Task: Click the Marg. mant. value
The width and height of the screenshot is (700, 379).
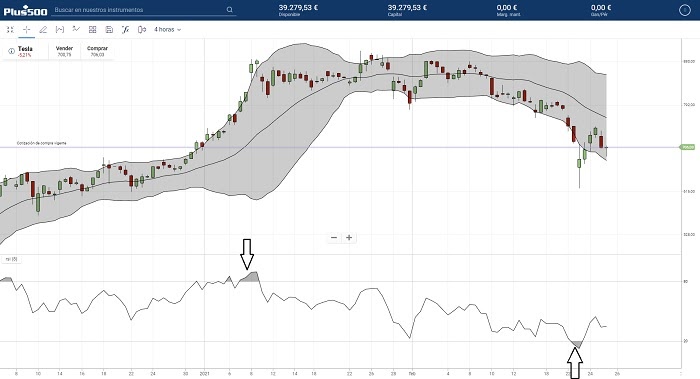Action: click(507, 8)
